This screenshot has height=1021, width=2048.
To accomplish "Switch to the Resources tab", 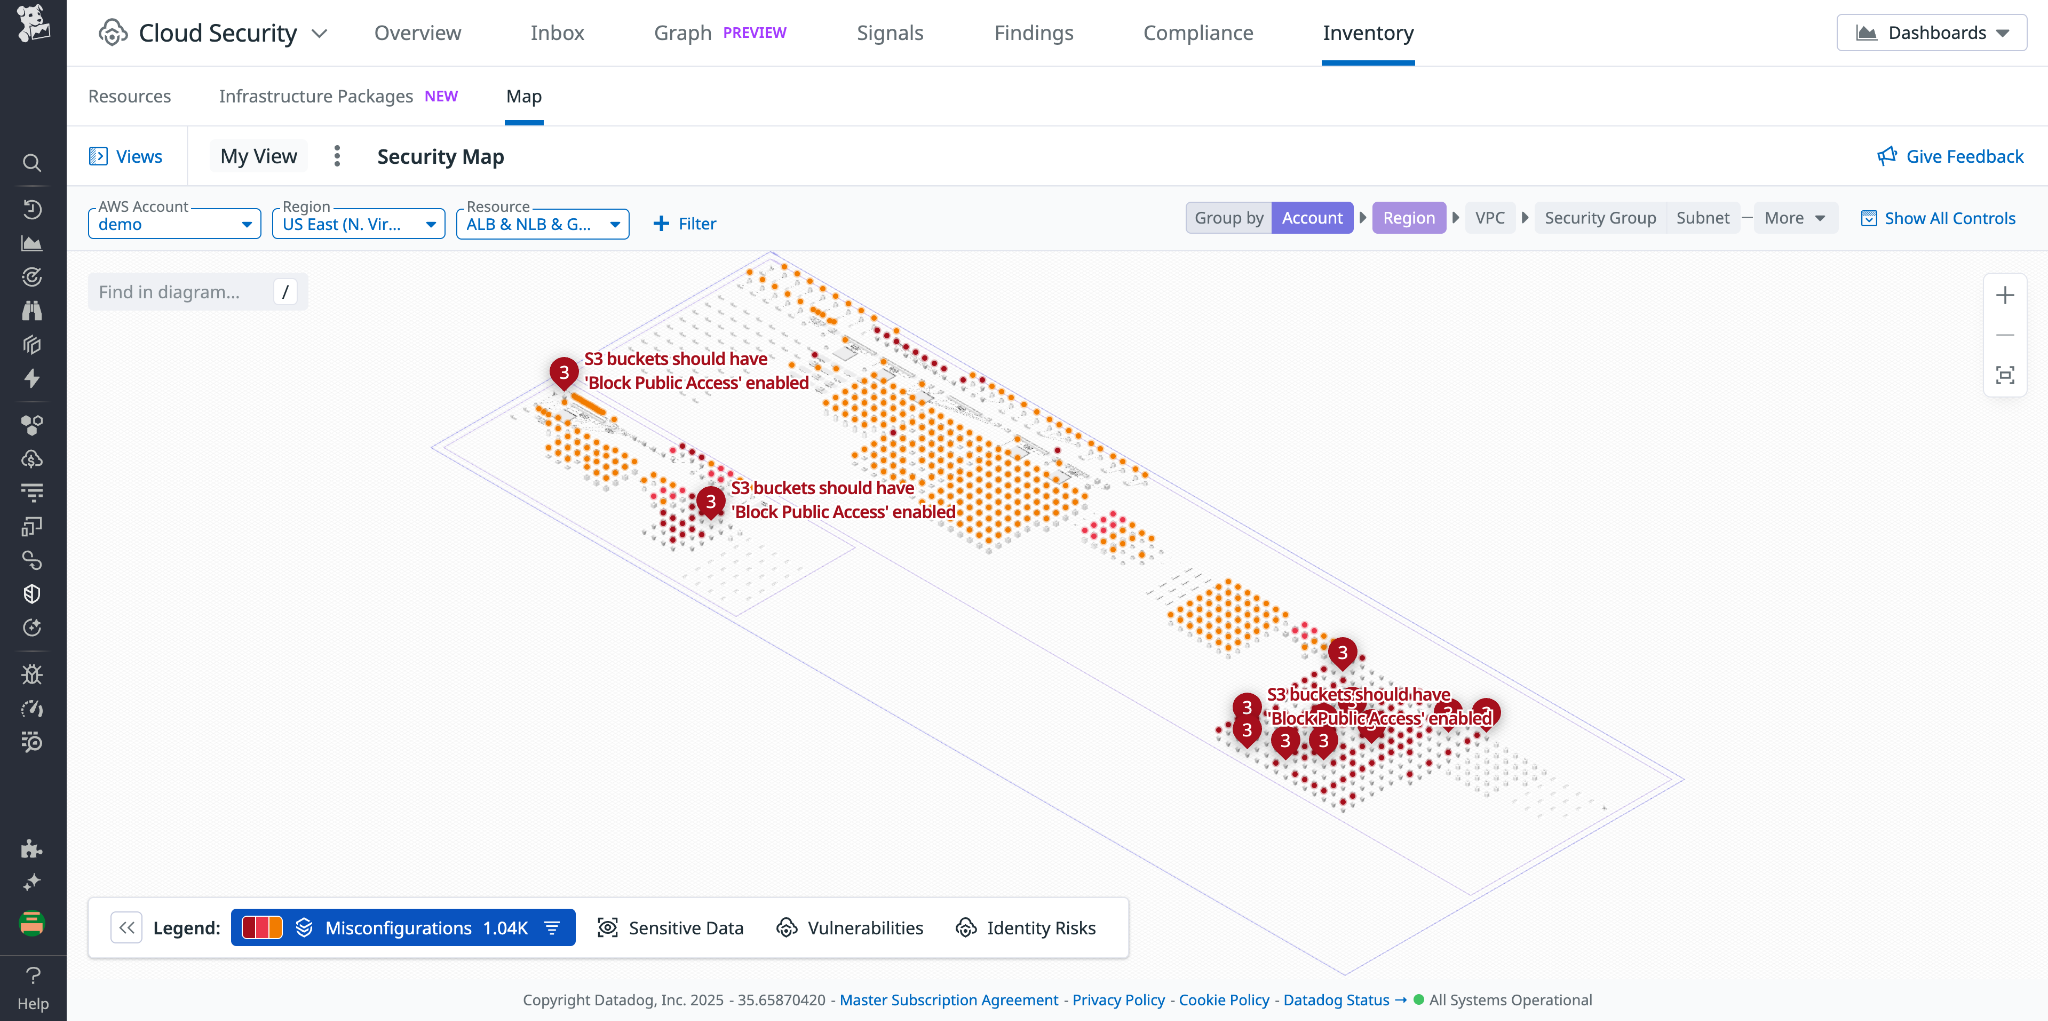I will coord(130,96).
